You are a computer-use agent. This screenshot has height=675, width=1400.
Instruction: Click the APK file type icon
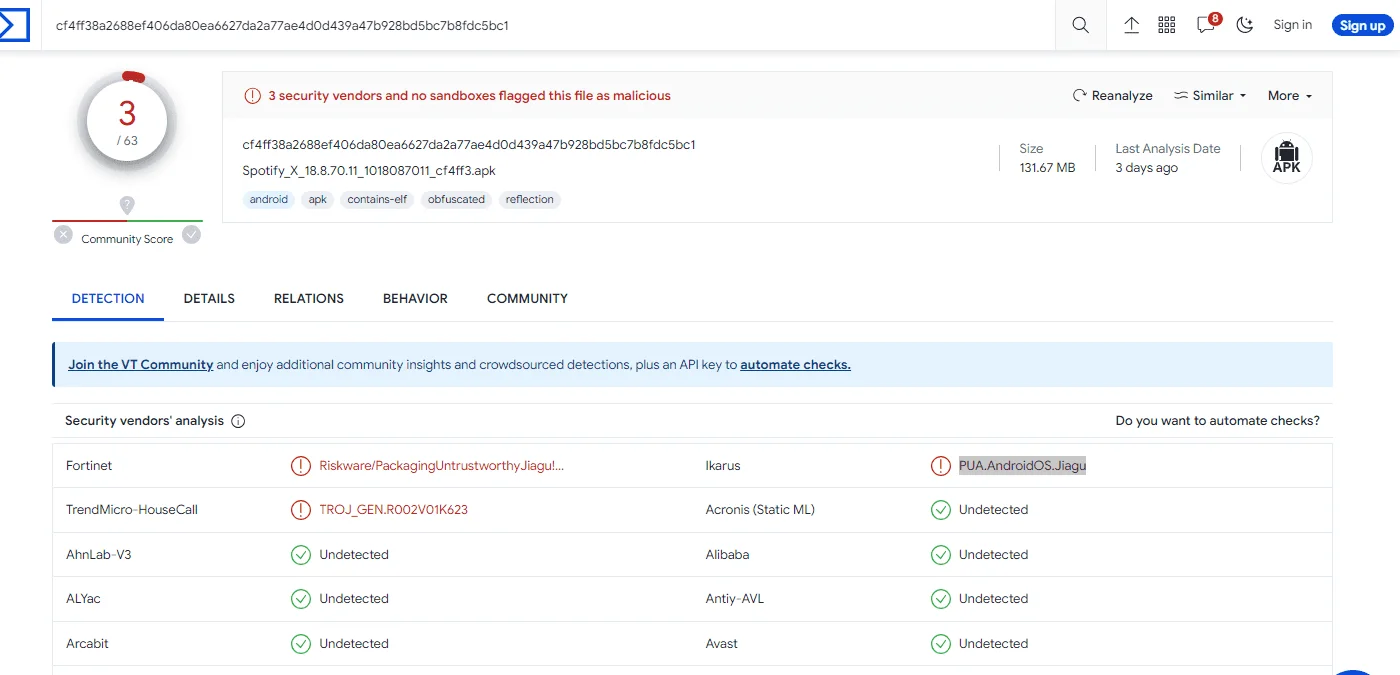(x=1286, y=158)
